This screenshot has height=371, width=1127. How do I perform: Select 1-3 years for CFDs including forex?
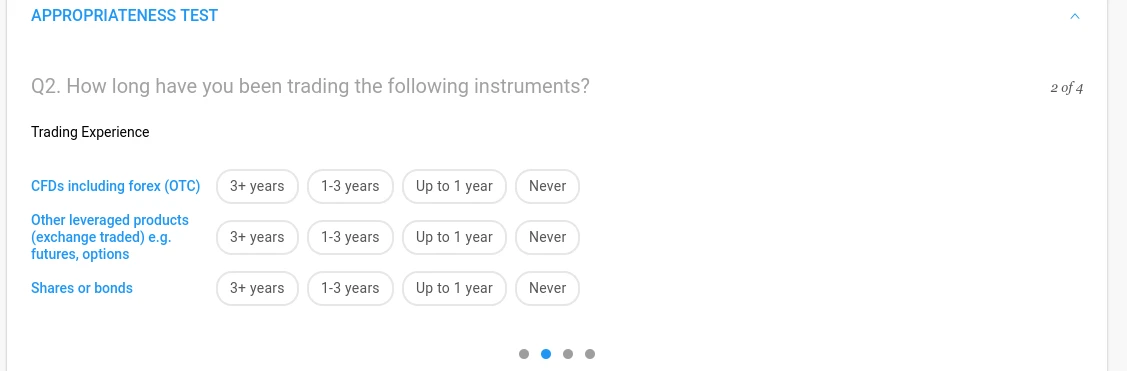350,186
